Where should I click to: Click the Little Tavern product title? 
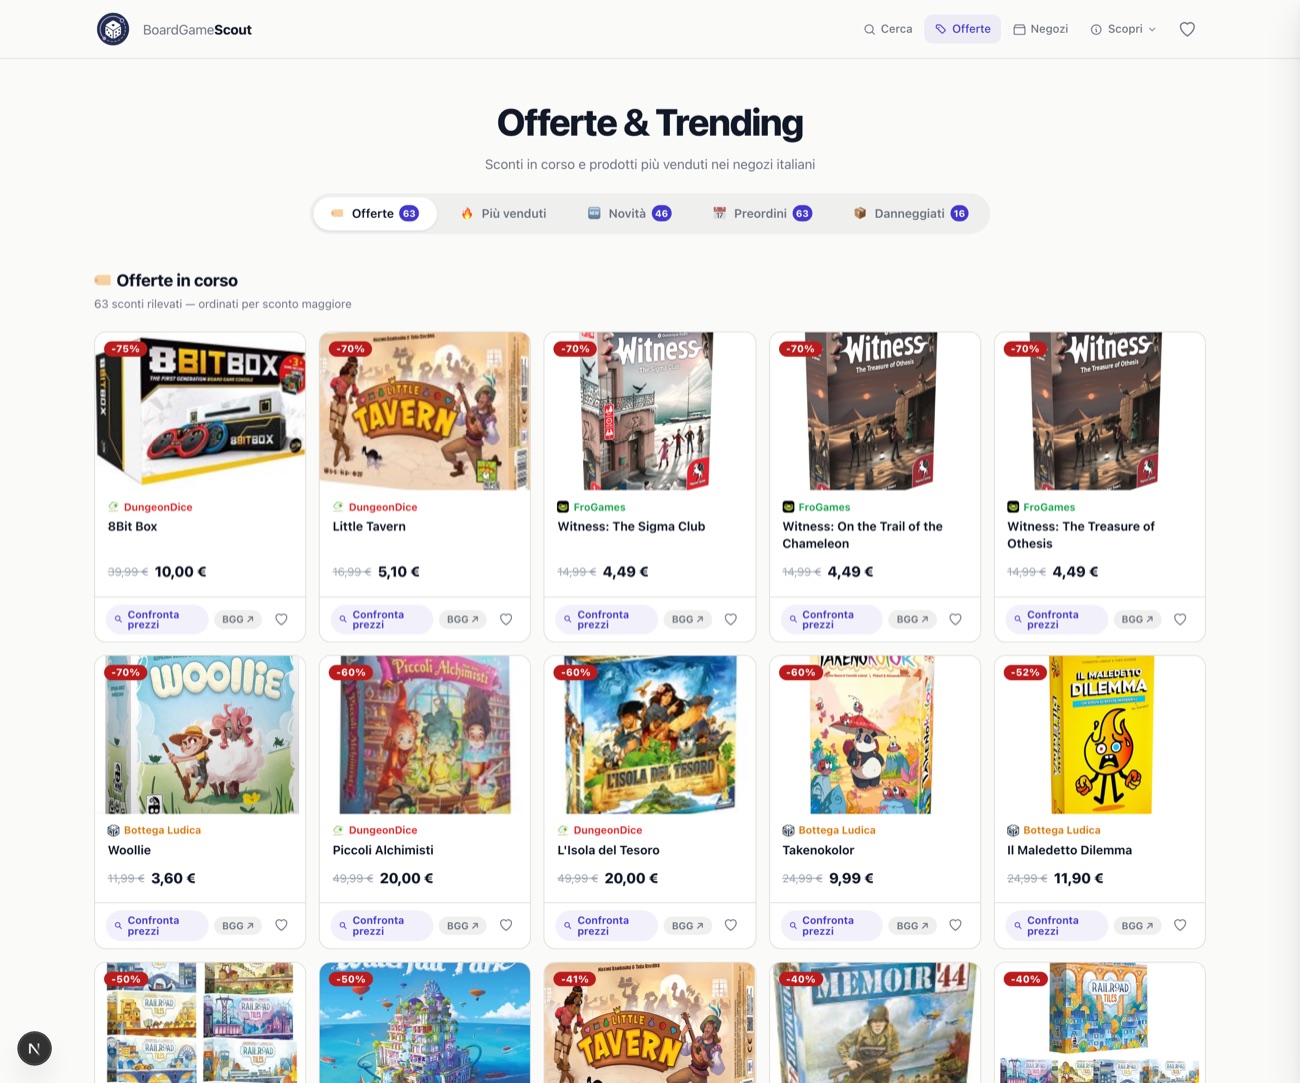(369, 526)
